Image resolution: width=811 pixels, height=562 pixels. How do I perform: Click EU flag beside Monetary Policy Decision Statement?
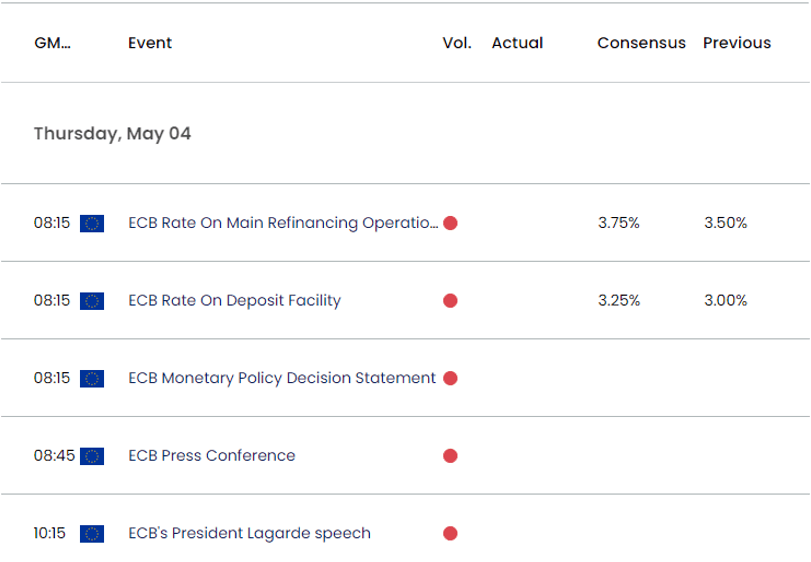[x=93, y=378]
